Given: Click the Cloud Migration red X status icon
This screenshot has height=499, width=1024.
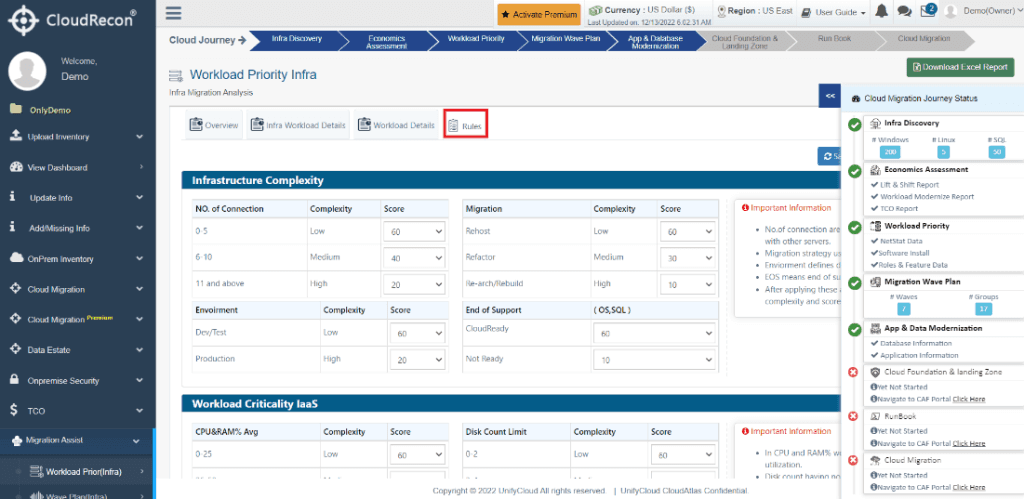Looking at the screenshot, I should tap(852, 460).
